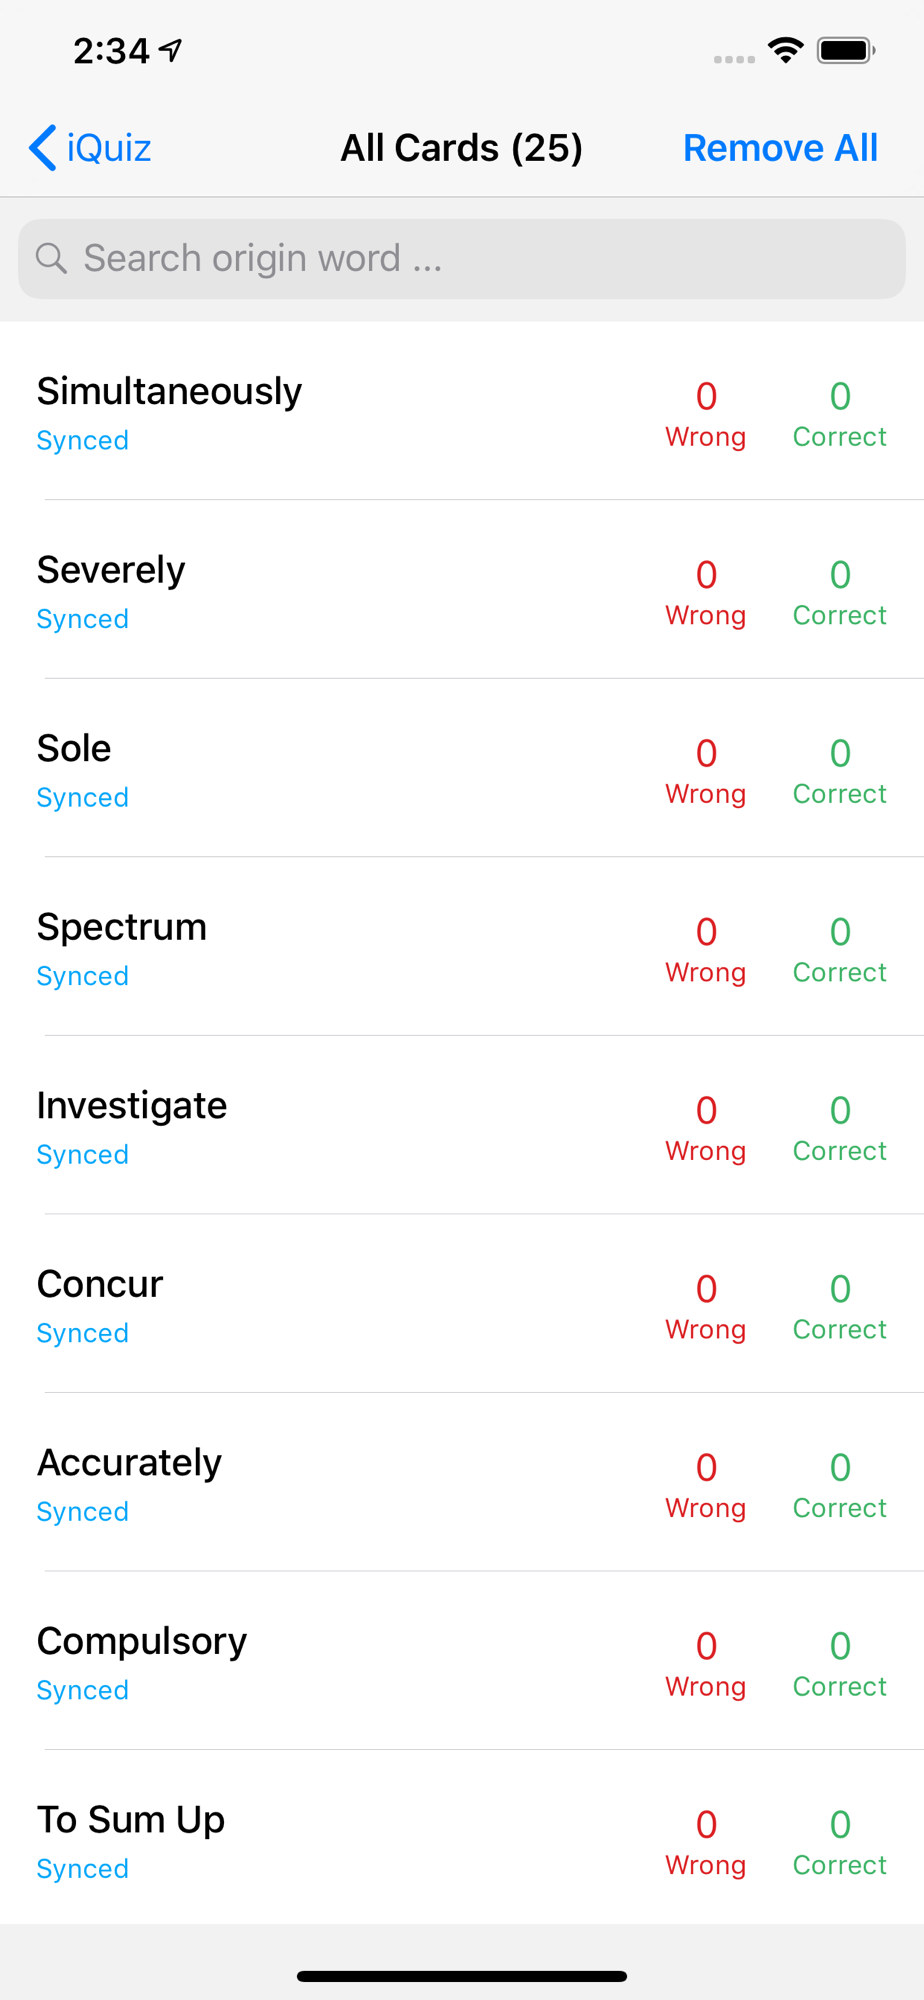Screen dimensions: 924x2000
Task: Tap the battery status icon
Action: click(846, 50)
